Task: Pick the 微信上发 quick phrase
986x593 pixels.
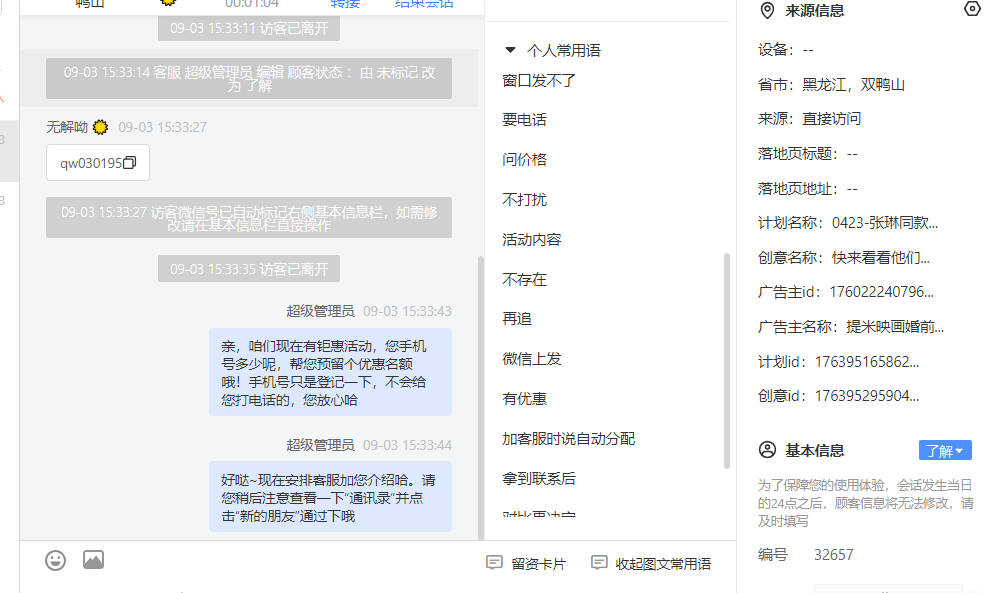Action: pyautogui.click(x=531, y=358)
